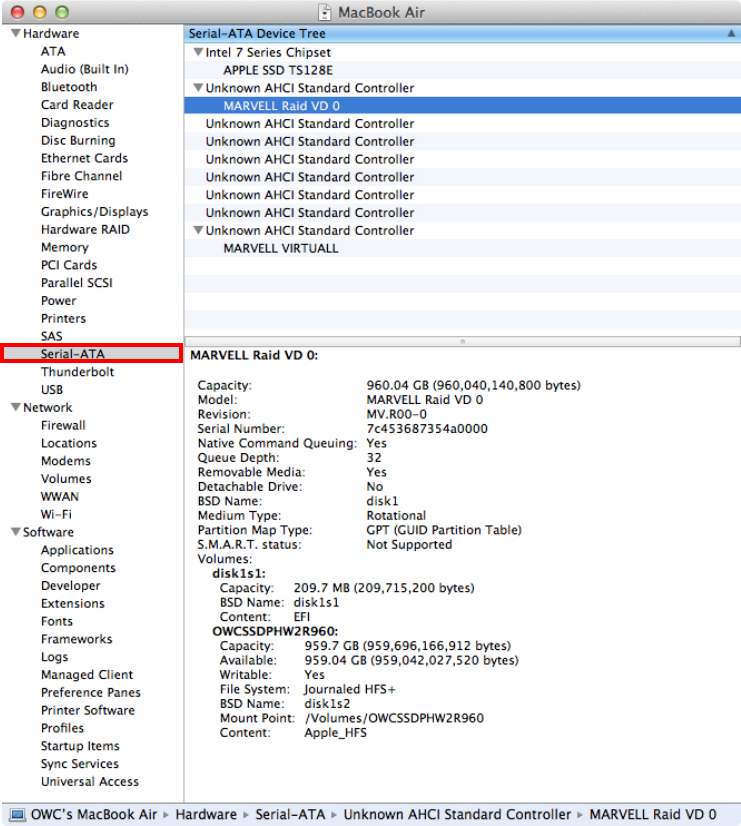Select Parallel SCSI category
741x826 pixels.
[x=76, y=283]
